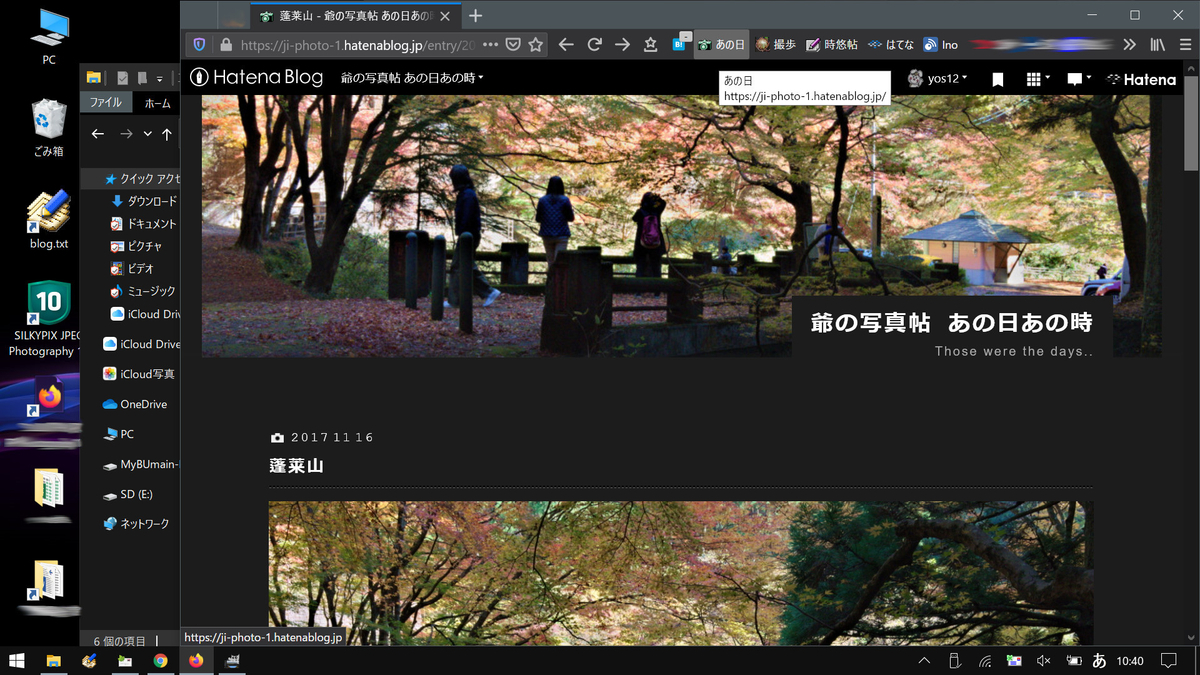Open the あの日 bookmark in bookmarks toolbar

click(721, 45)
